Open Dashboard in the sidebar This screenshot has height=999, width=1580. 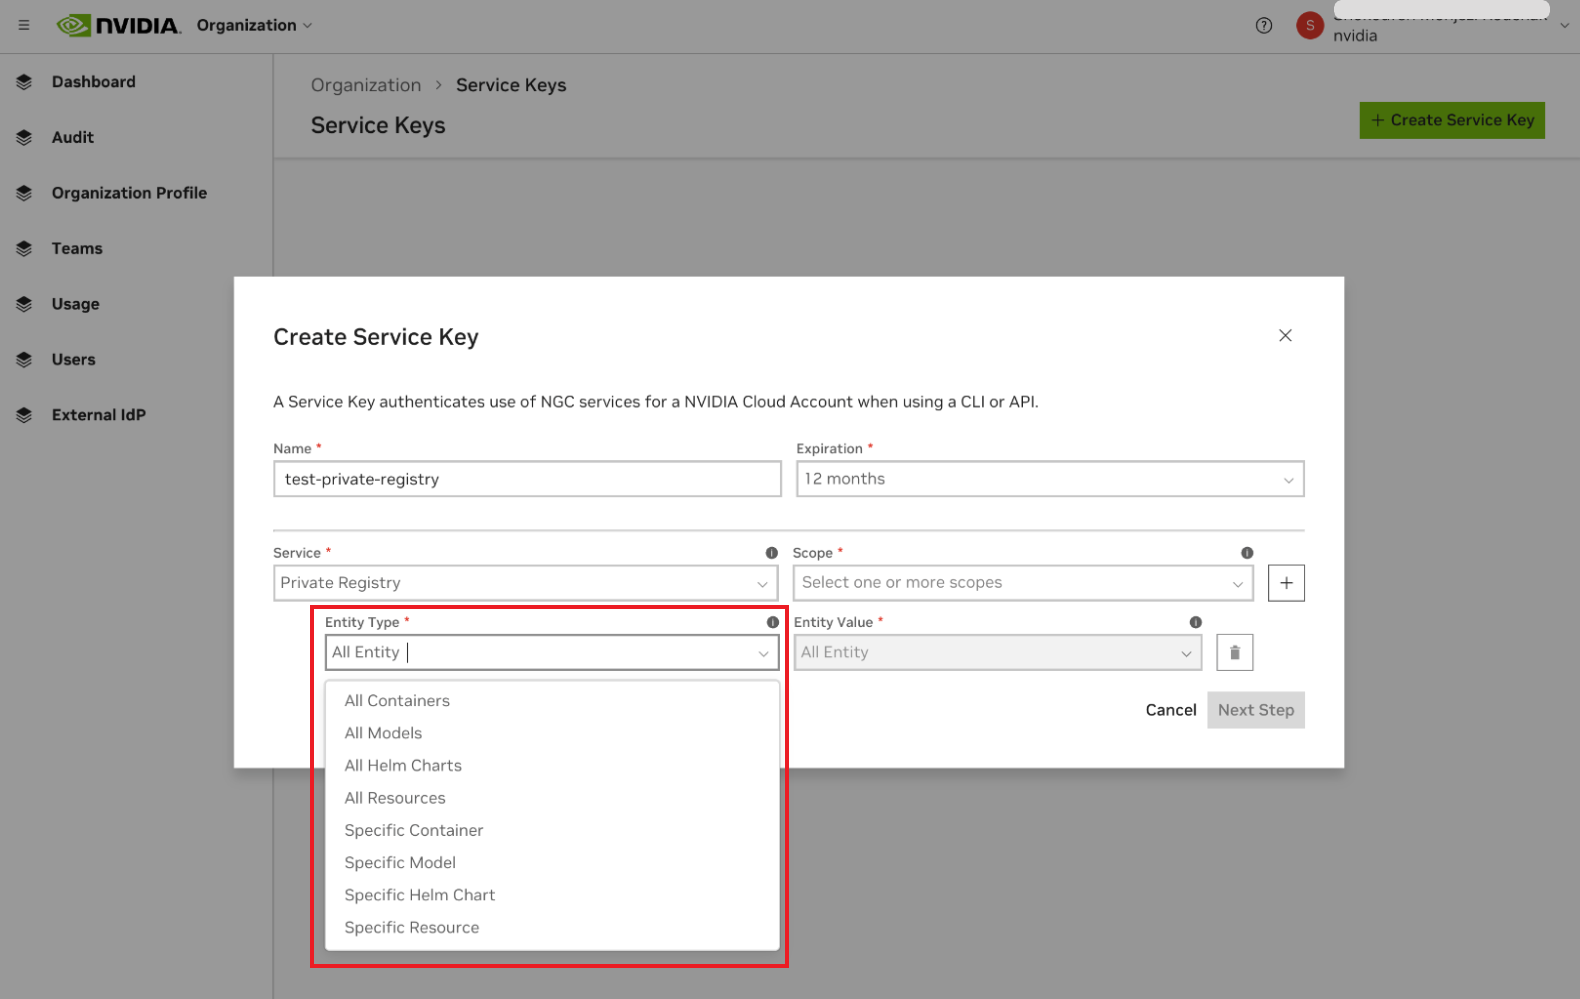tap(94, 82)
